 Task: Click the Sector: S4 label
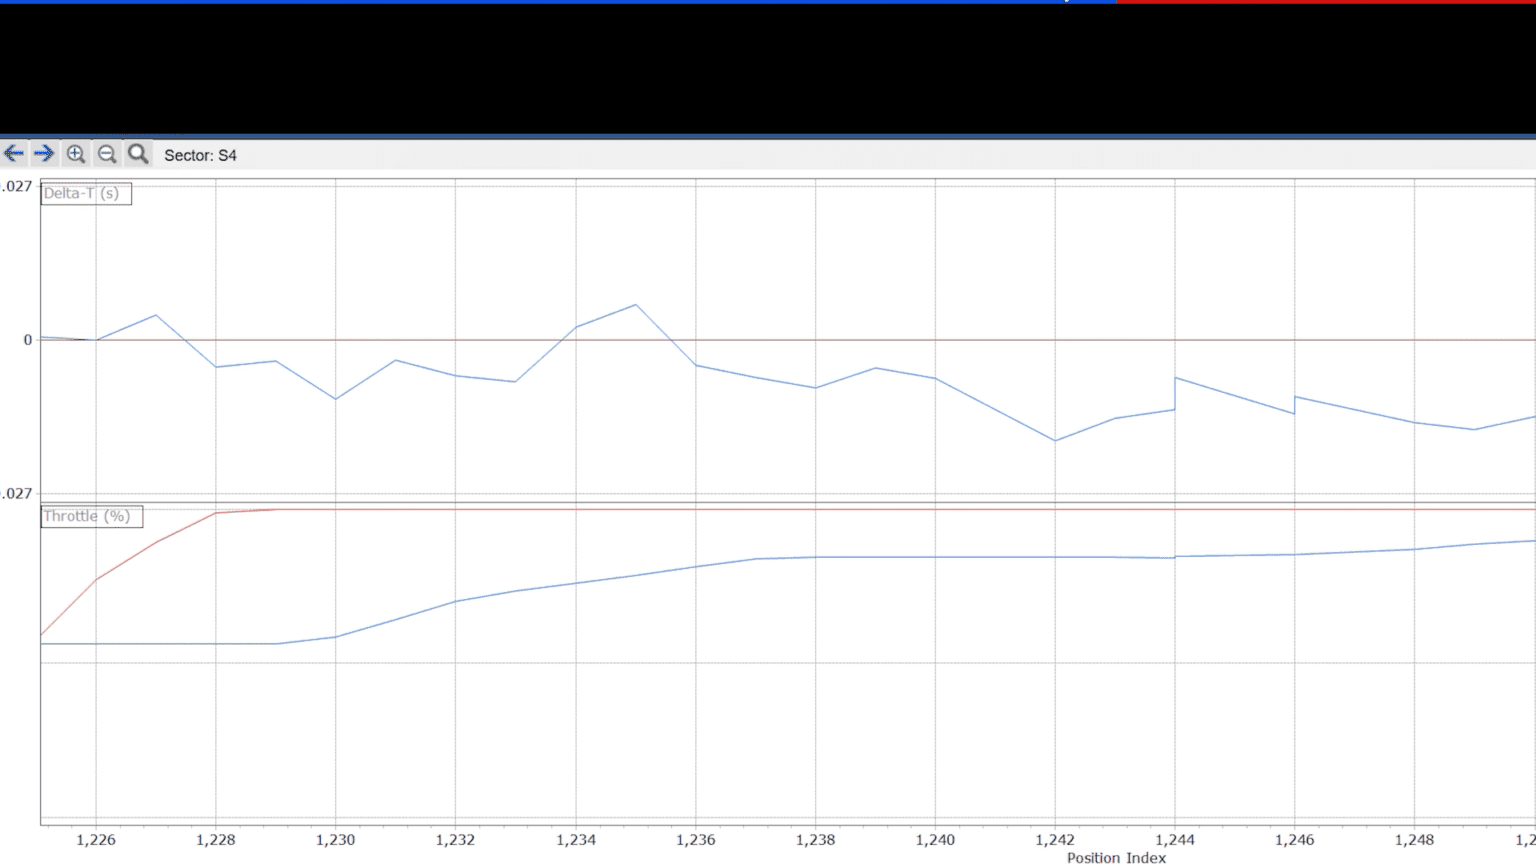pos(200,155)
